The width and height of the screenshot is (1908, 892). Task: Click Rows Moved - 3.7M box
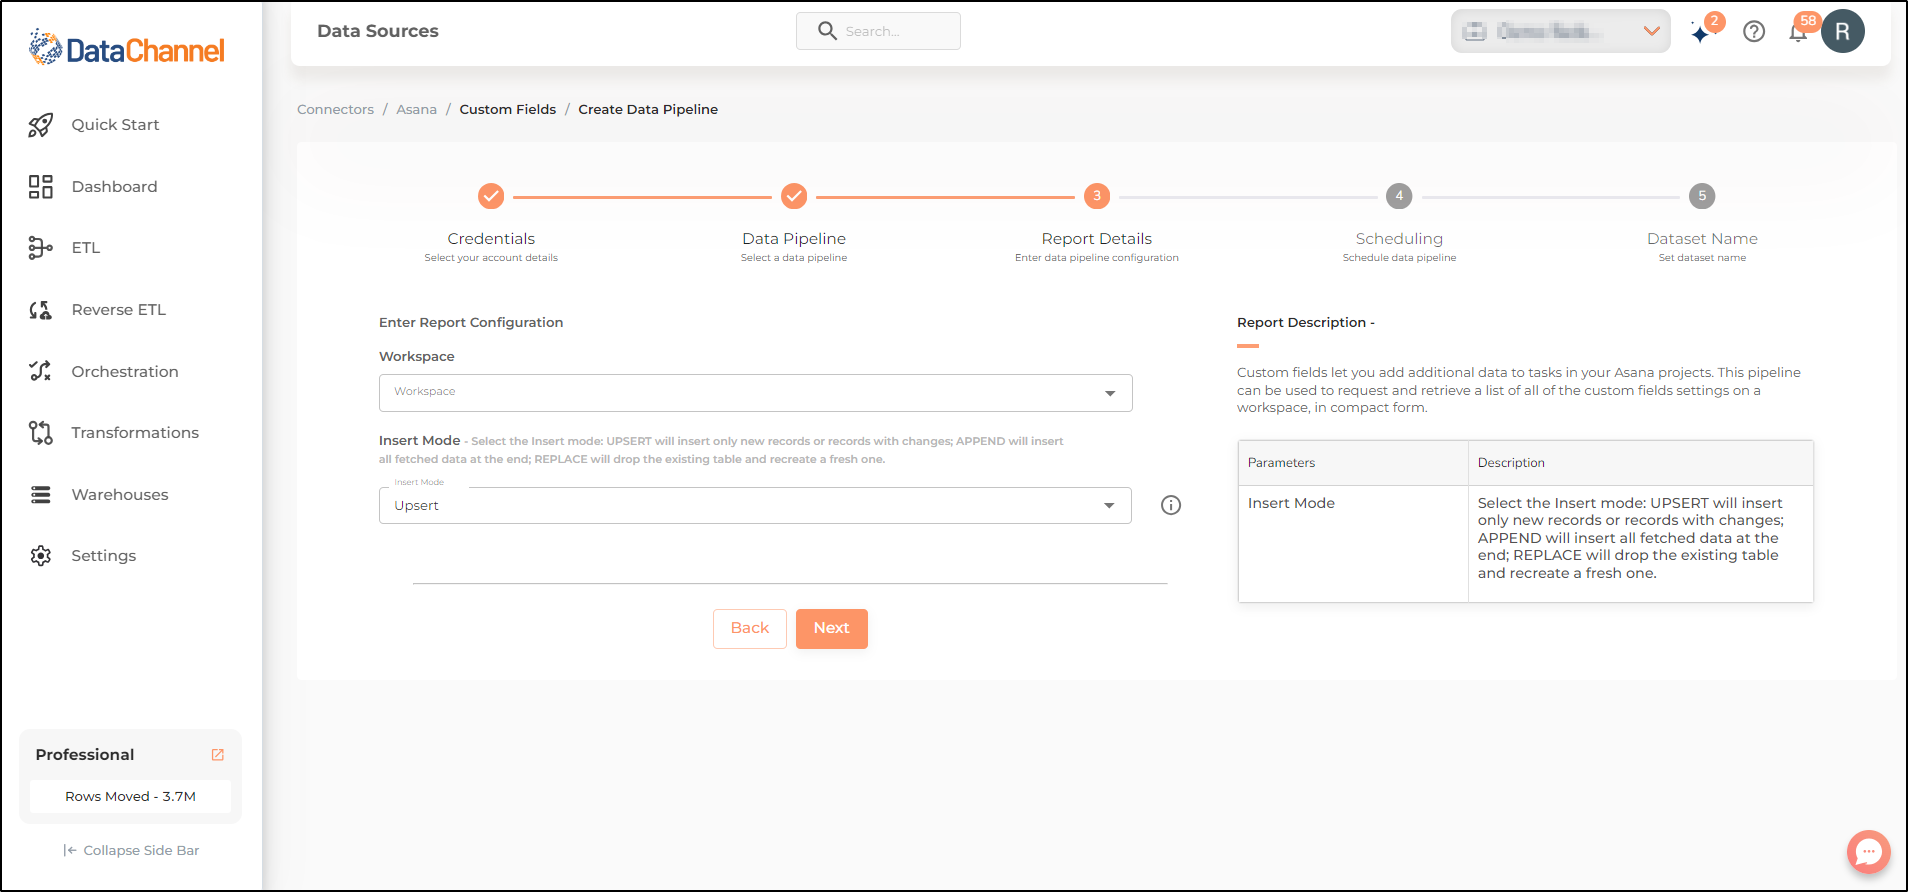(130, 797)
